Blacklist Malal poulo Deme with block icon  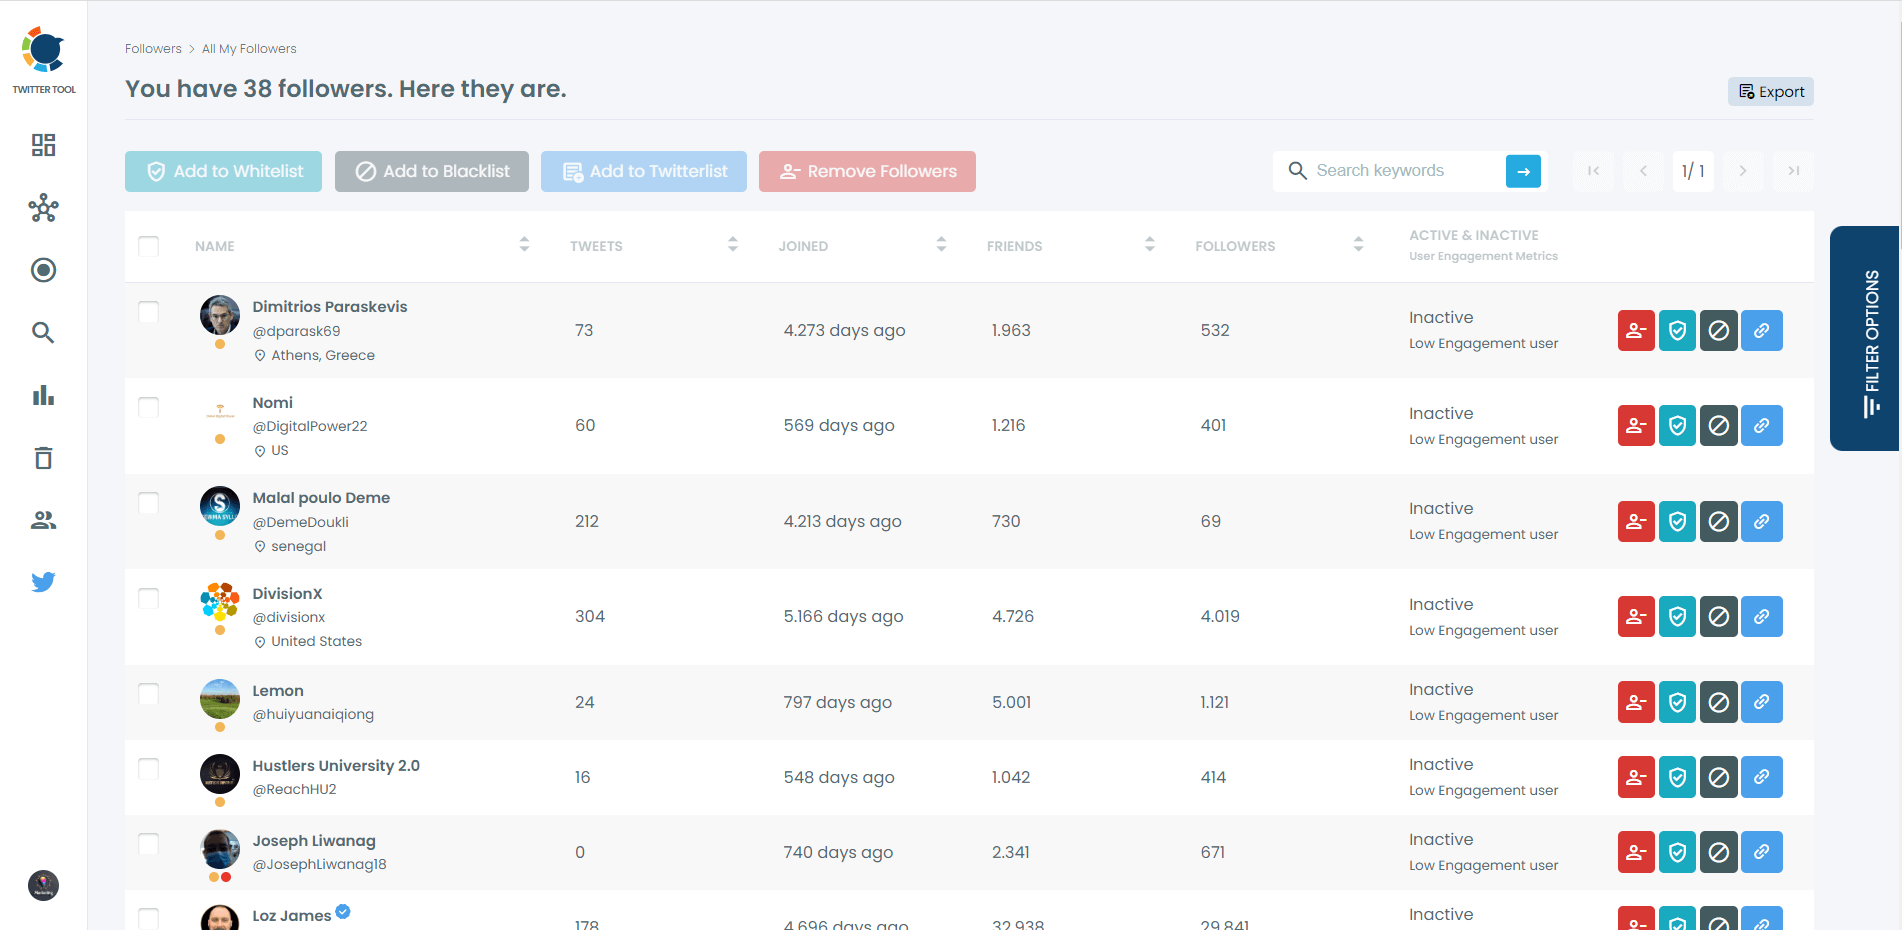(1719, 521)
